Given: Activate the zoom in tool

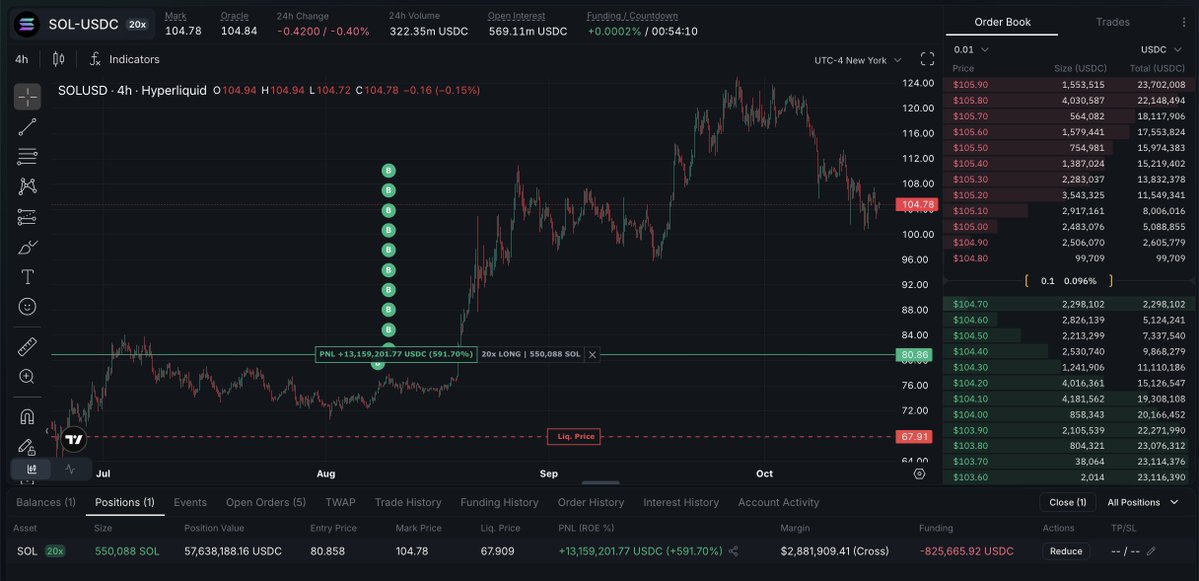Looking at the screenshot, I should tap(28, 376).
